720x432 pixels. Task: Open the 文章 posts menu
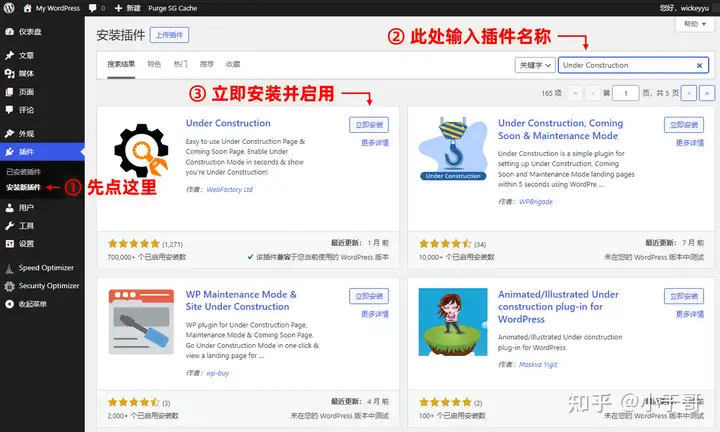click(42, 56)
